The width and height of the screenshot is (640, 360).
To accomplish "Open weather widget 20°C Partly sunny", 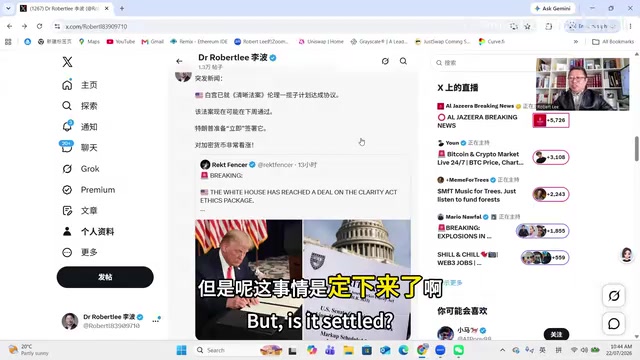I will 29,350.
